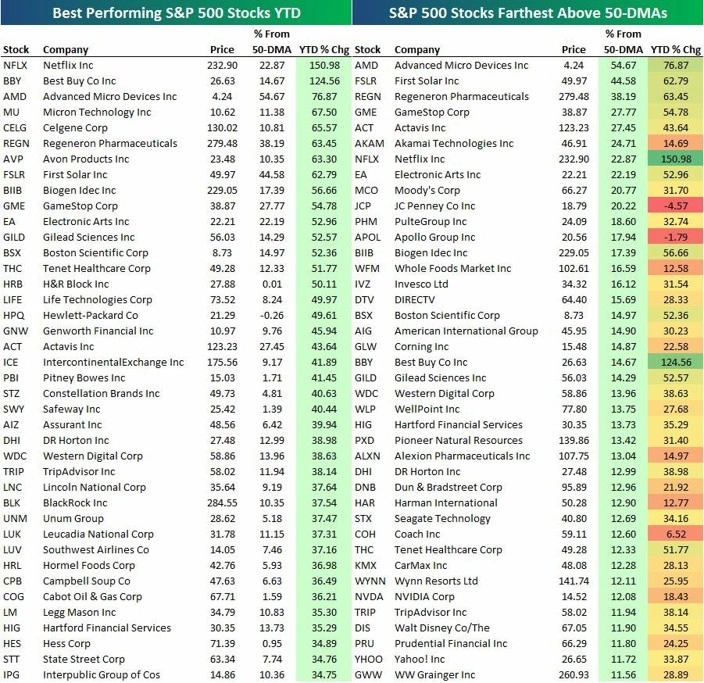Click 'Apollo Group Inc' company name
This screenshot has width=704, height=683.
click(435, 237)
